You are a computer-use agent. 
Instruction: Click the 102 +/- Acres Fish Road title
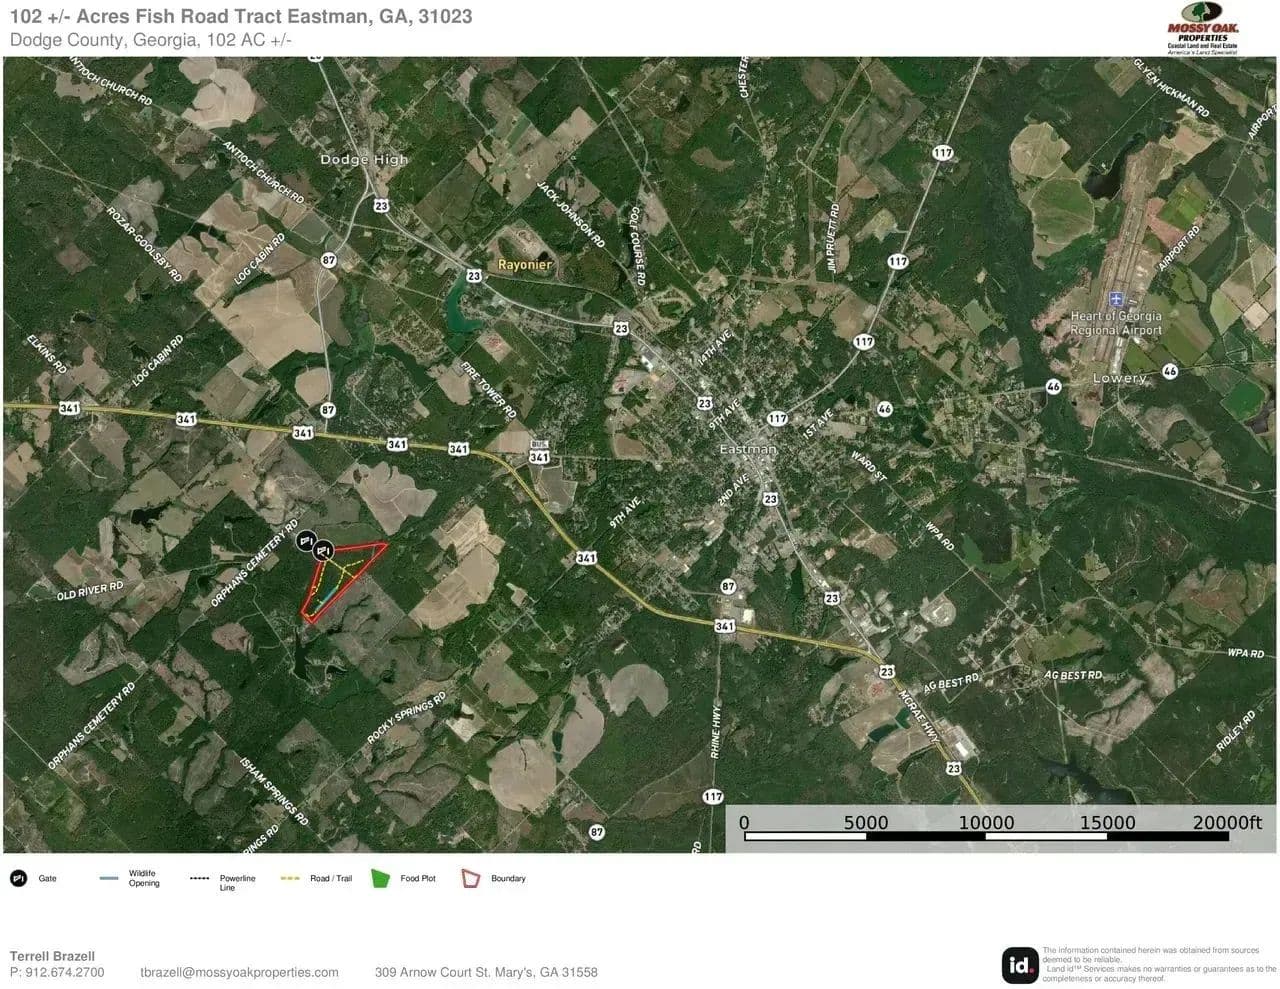(241, 17)
